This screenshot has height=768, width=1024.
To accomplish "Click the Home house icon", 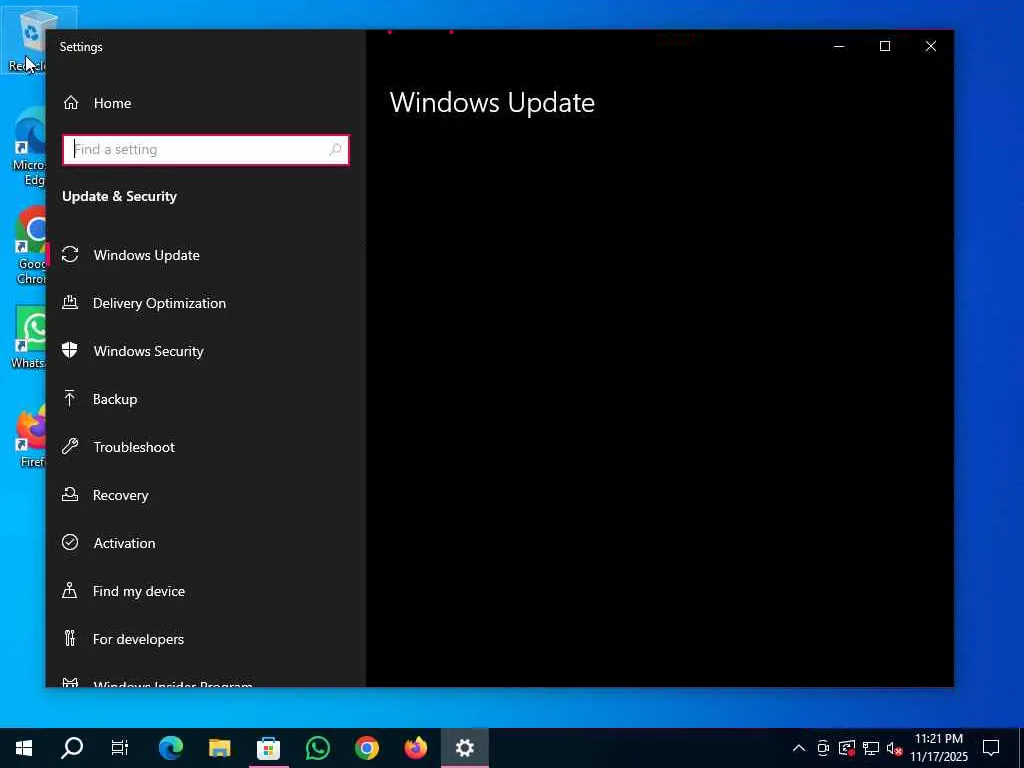I will tap(71, 103).
